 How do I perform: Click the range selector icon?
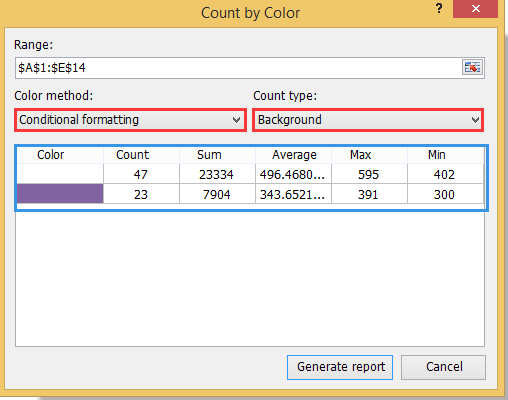[472, 68]
